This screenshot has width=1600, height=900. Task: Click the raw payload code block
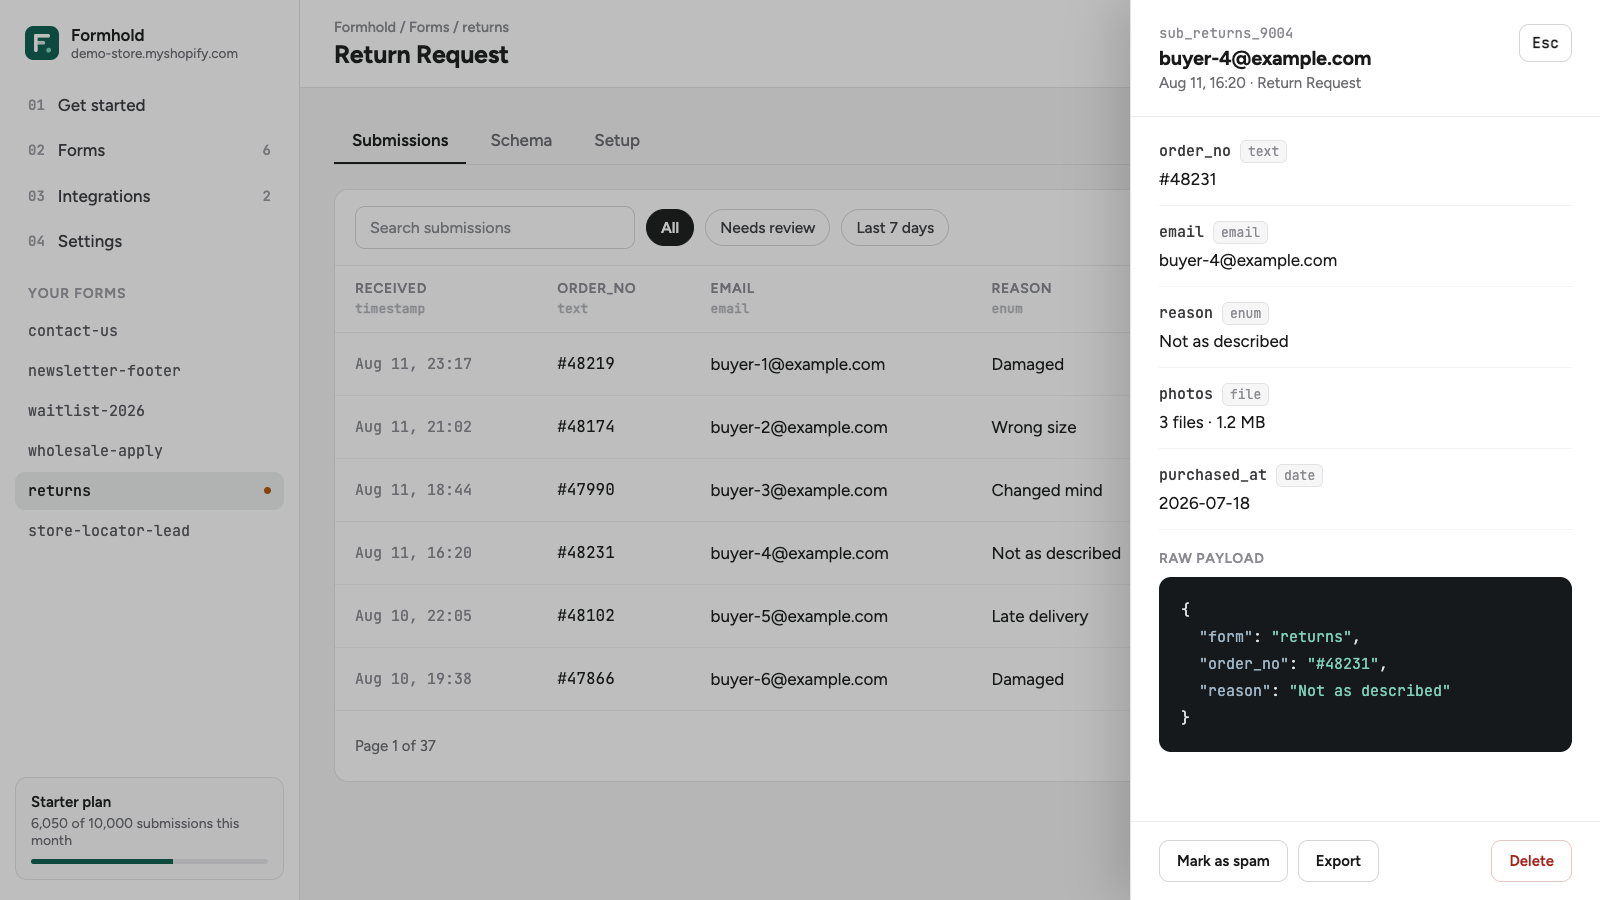coord(1365,664)
